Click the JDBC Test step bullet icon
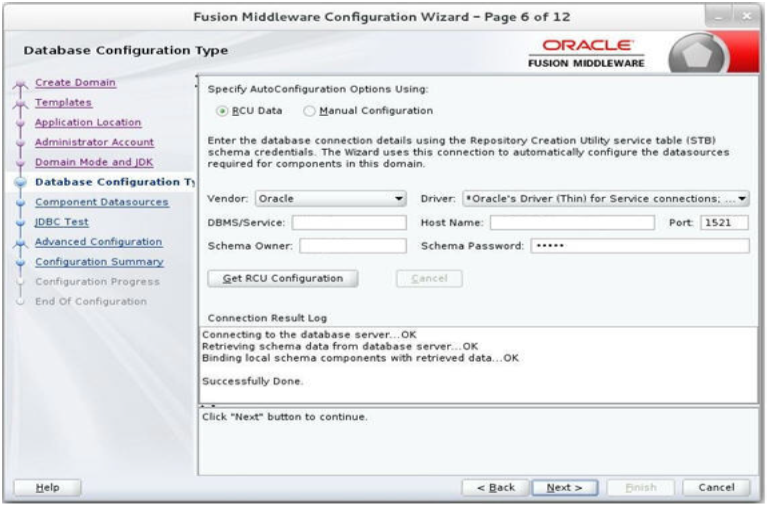 click(x=20, y=222)
